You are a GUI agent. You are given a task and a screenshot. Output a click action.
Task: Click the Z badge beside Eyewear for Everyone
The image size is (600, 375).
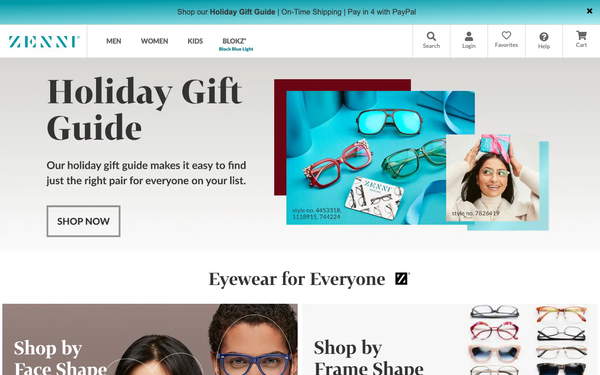coord(402,279)
